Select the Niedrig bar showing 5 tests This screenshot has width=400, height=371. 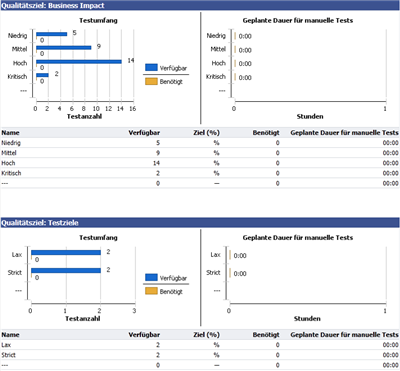[52, 34]
